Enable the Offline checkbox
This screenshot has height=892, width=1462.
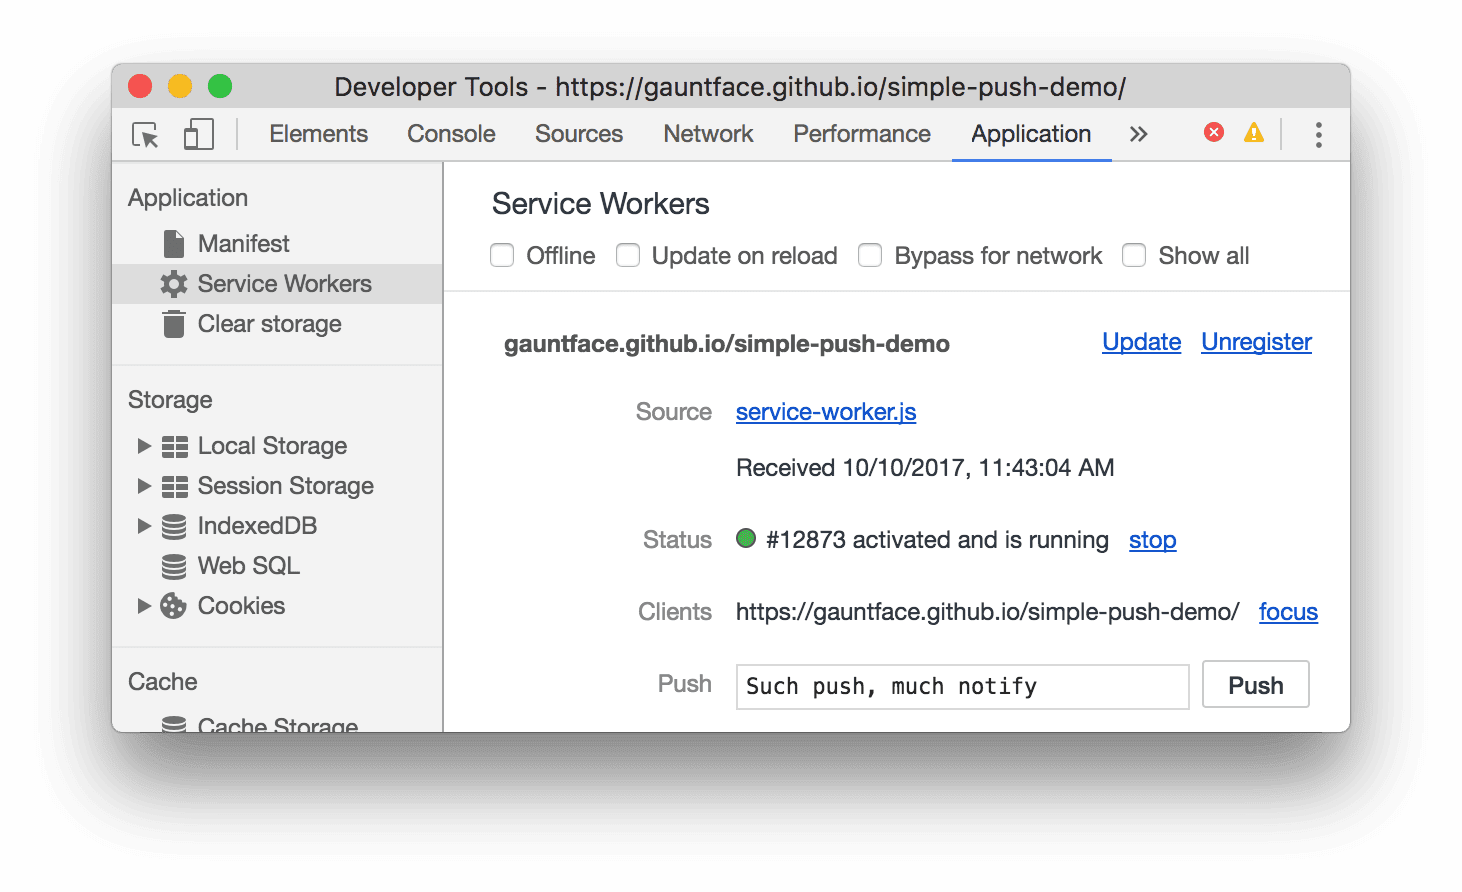pyautogui.click(x=502, y=255)
